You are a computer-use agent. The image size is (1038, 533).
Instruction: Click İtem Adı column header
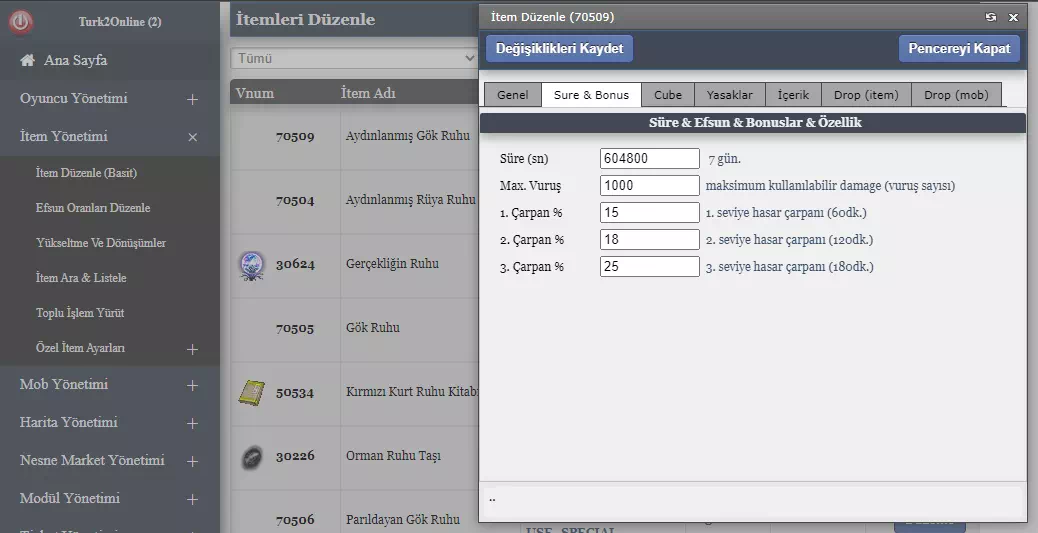pos(368,93)
